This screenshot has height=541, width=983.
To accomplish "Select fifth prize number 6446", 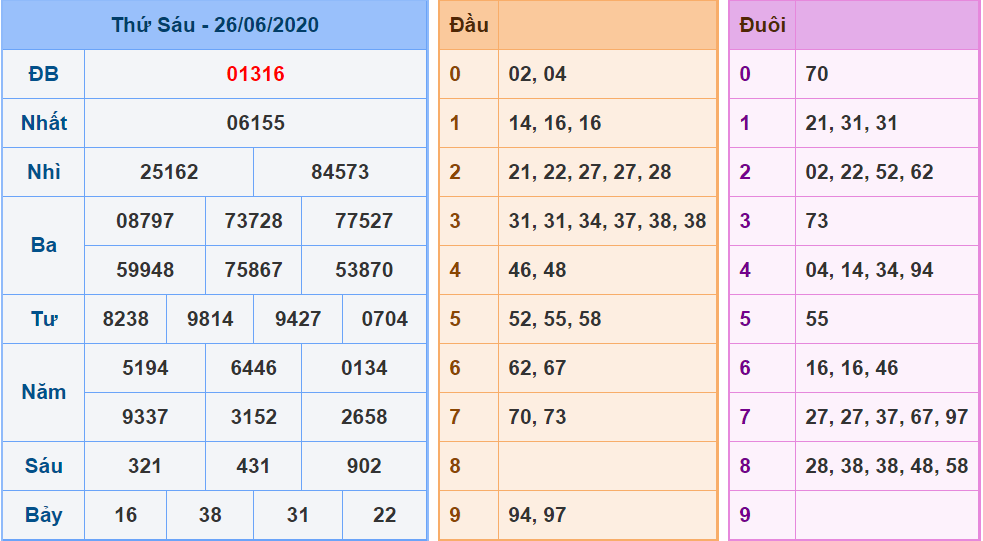I will (x=254, y=368).
